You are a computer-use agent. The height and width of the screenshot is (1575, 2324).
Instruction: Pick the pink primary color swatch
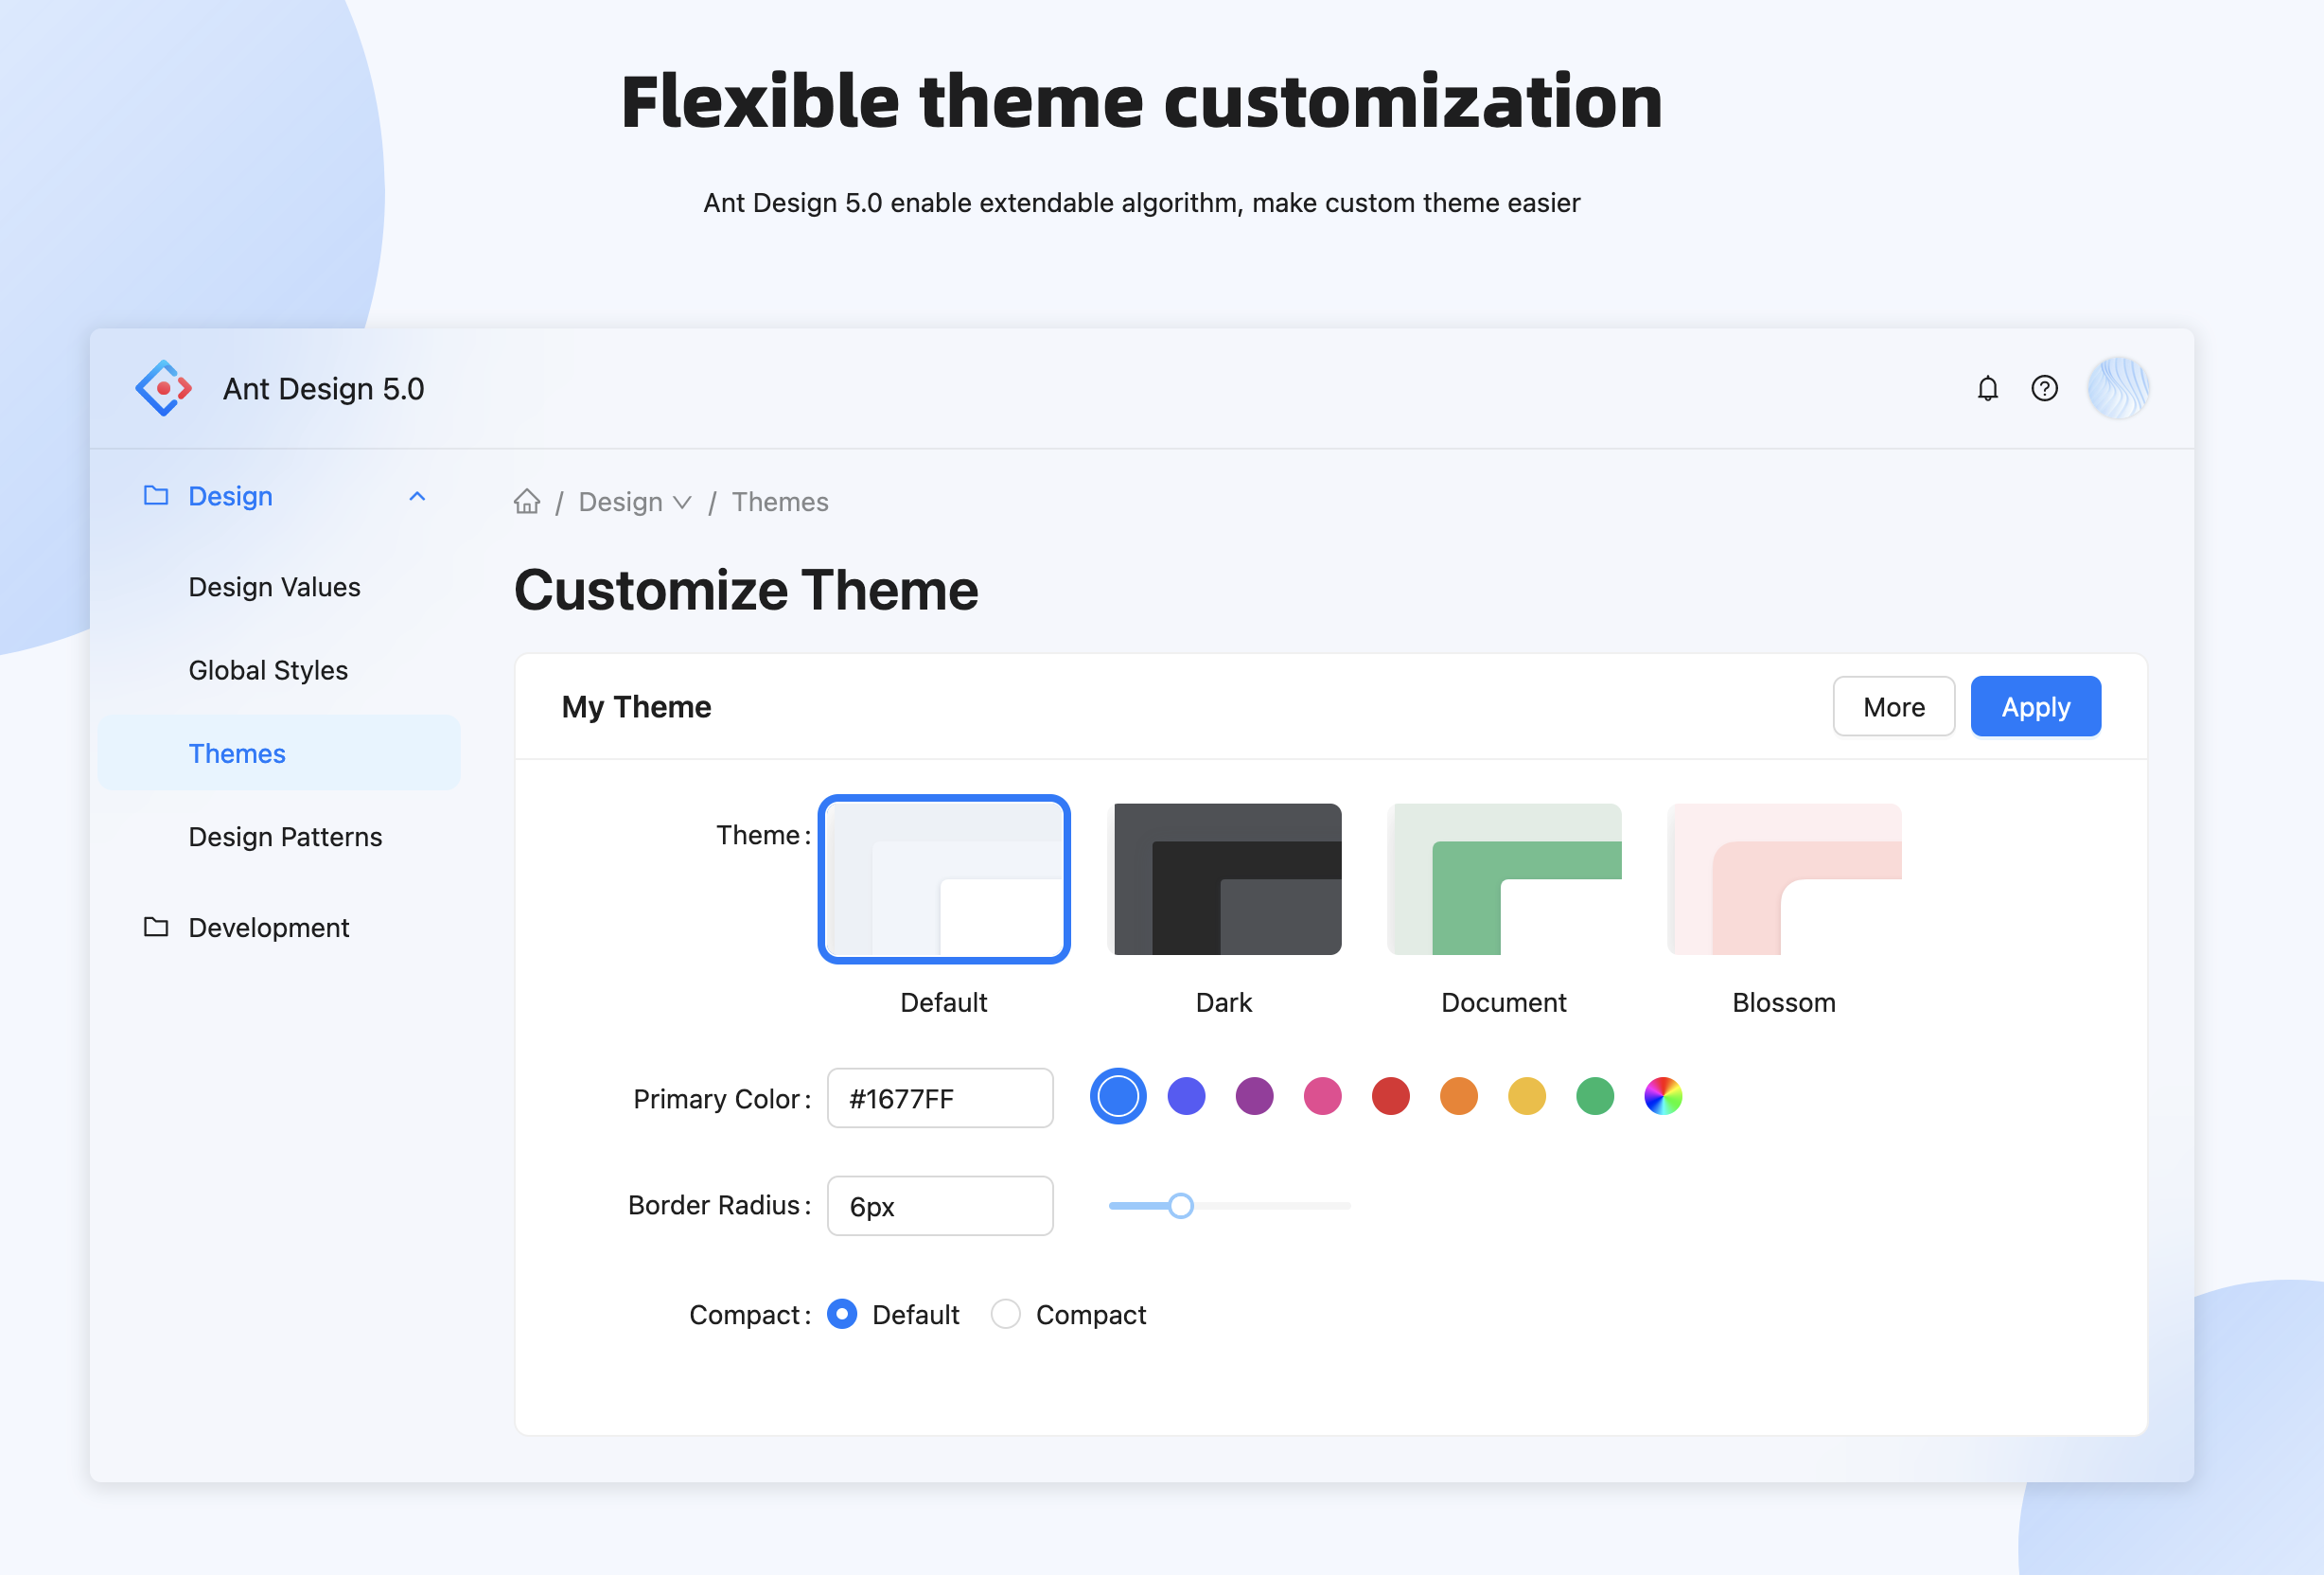[1322, 1096]
